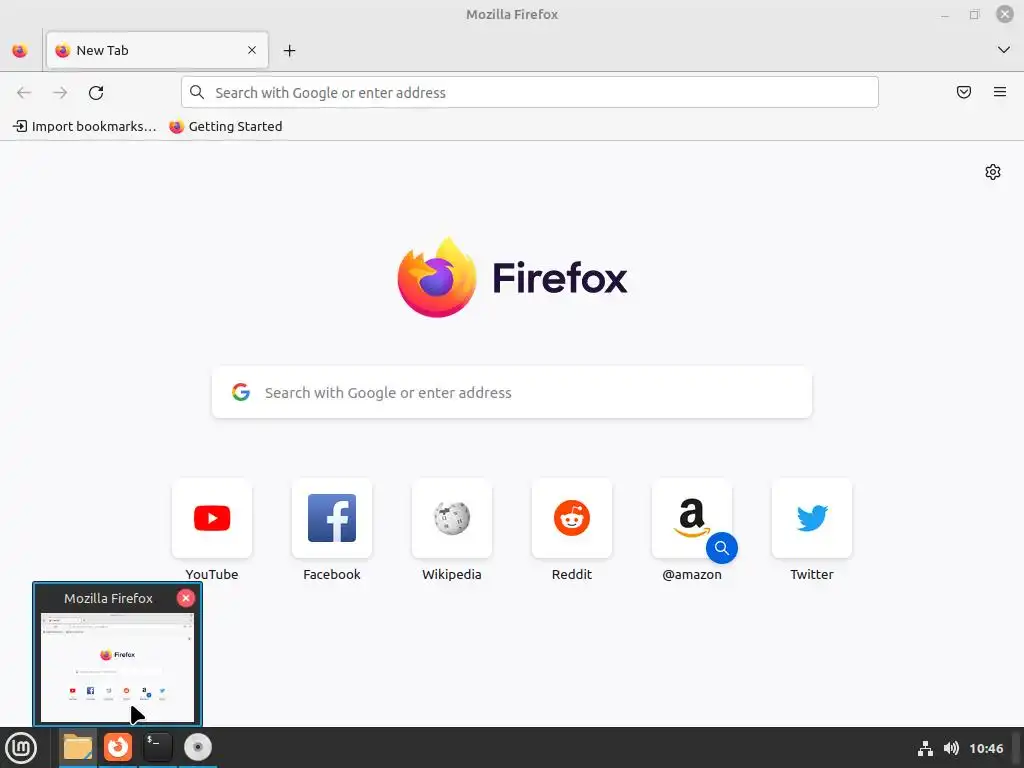Viewport: 1024px width, 768px height.
Task: Open the @amazon search shortcut tile
Action: [x=692, y=518]
